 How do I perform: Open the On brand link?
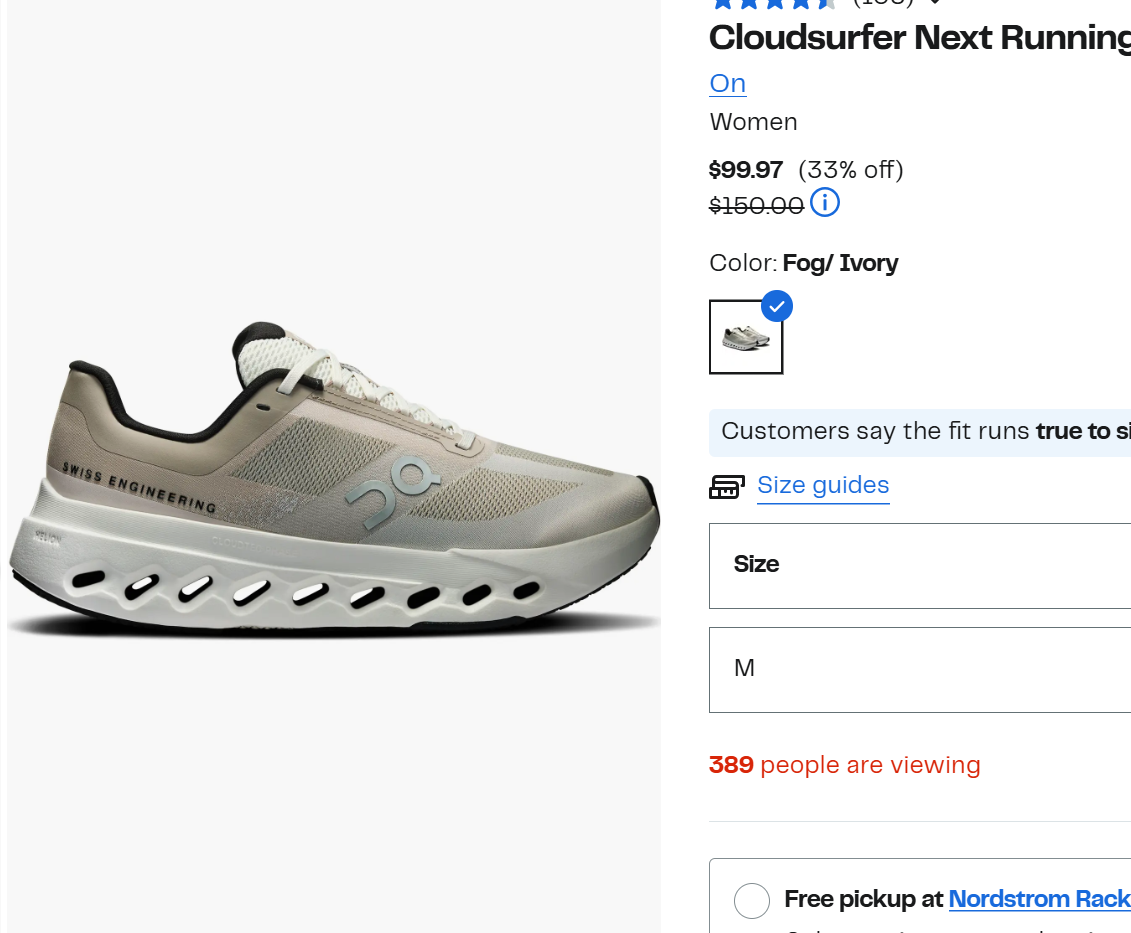pyautogui.click(x=727, y=84)
